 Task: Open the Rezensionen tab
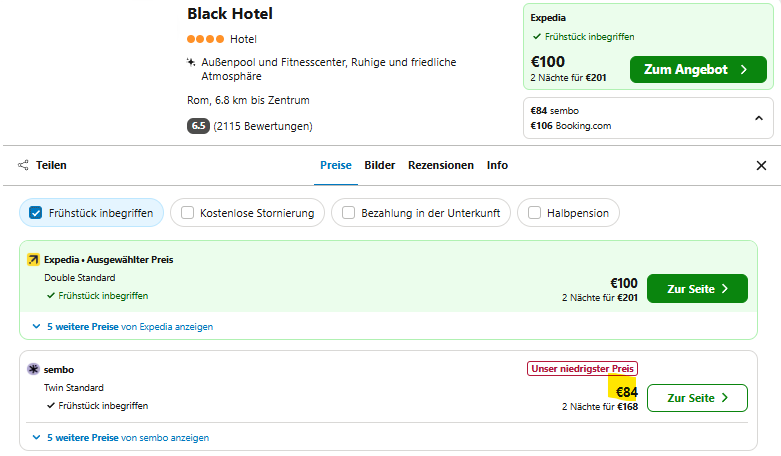point(441,165)
